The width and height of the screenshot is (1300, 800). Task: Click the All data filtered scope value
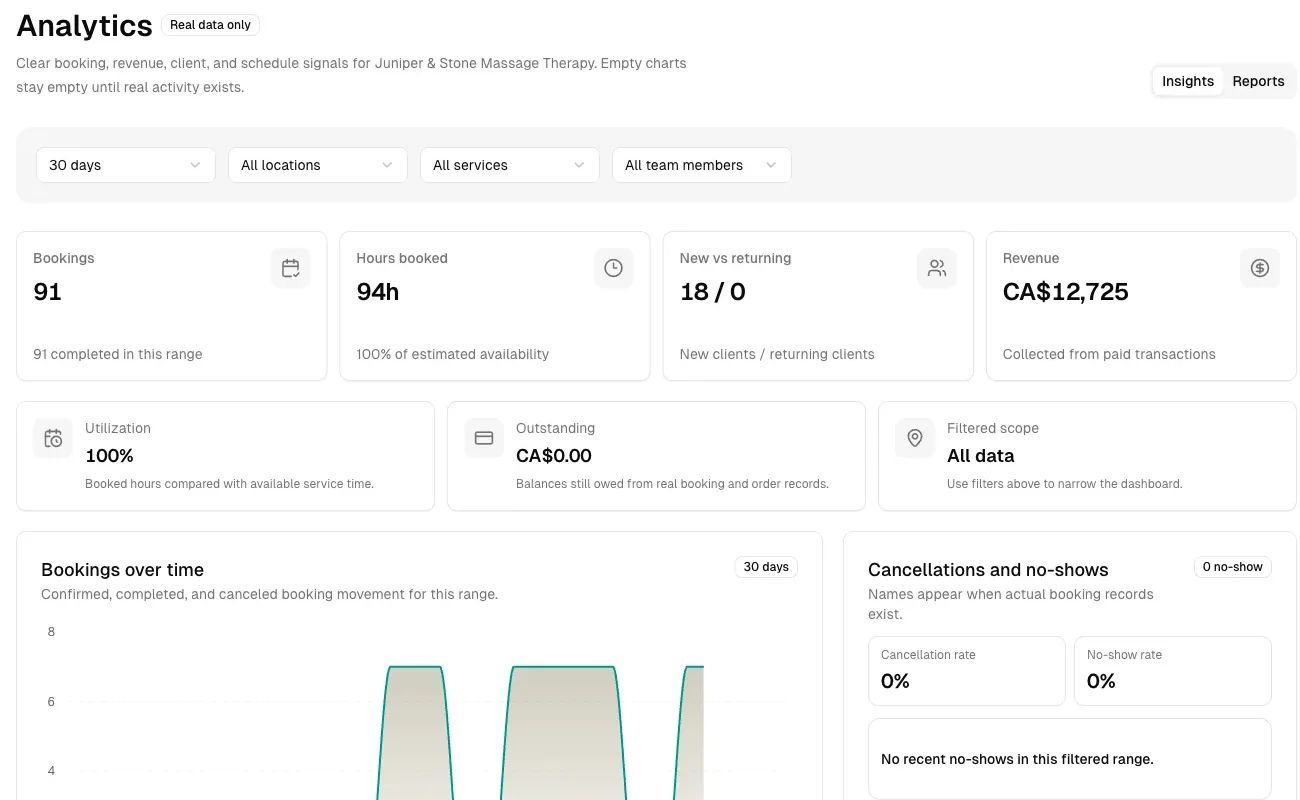pyautogui.click(x=981, y=456)
